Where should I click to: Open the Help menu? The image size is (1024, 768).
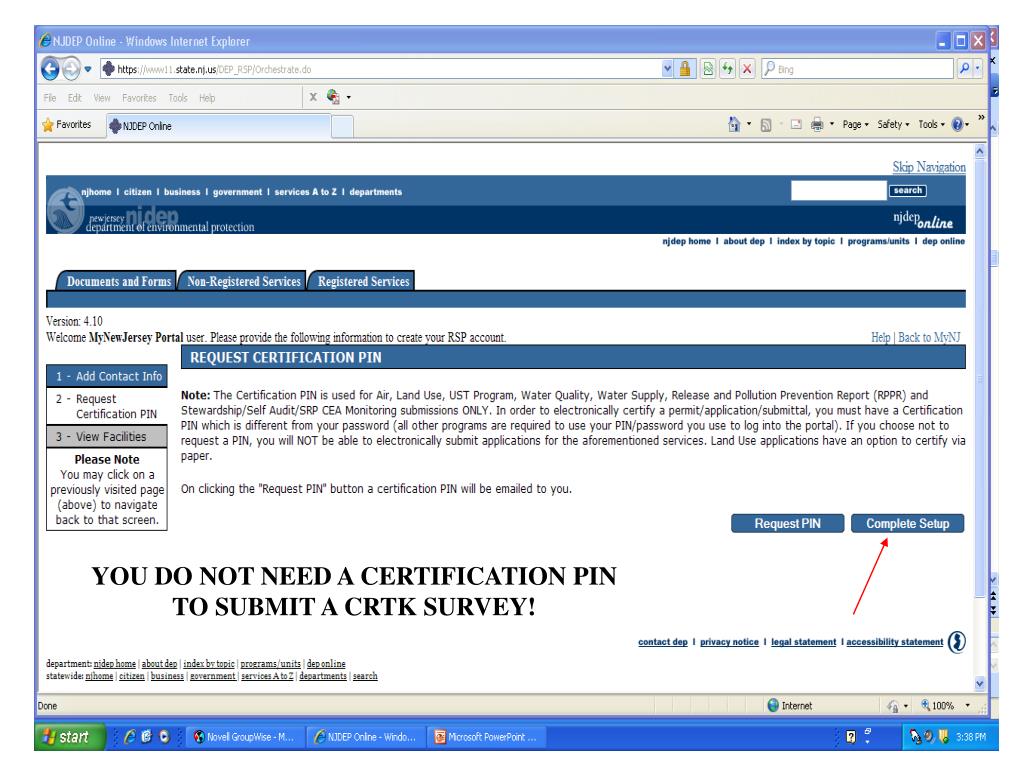coord(207,98)
